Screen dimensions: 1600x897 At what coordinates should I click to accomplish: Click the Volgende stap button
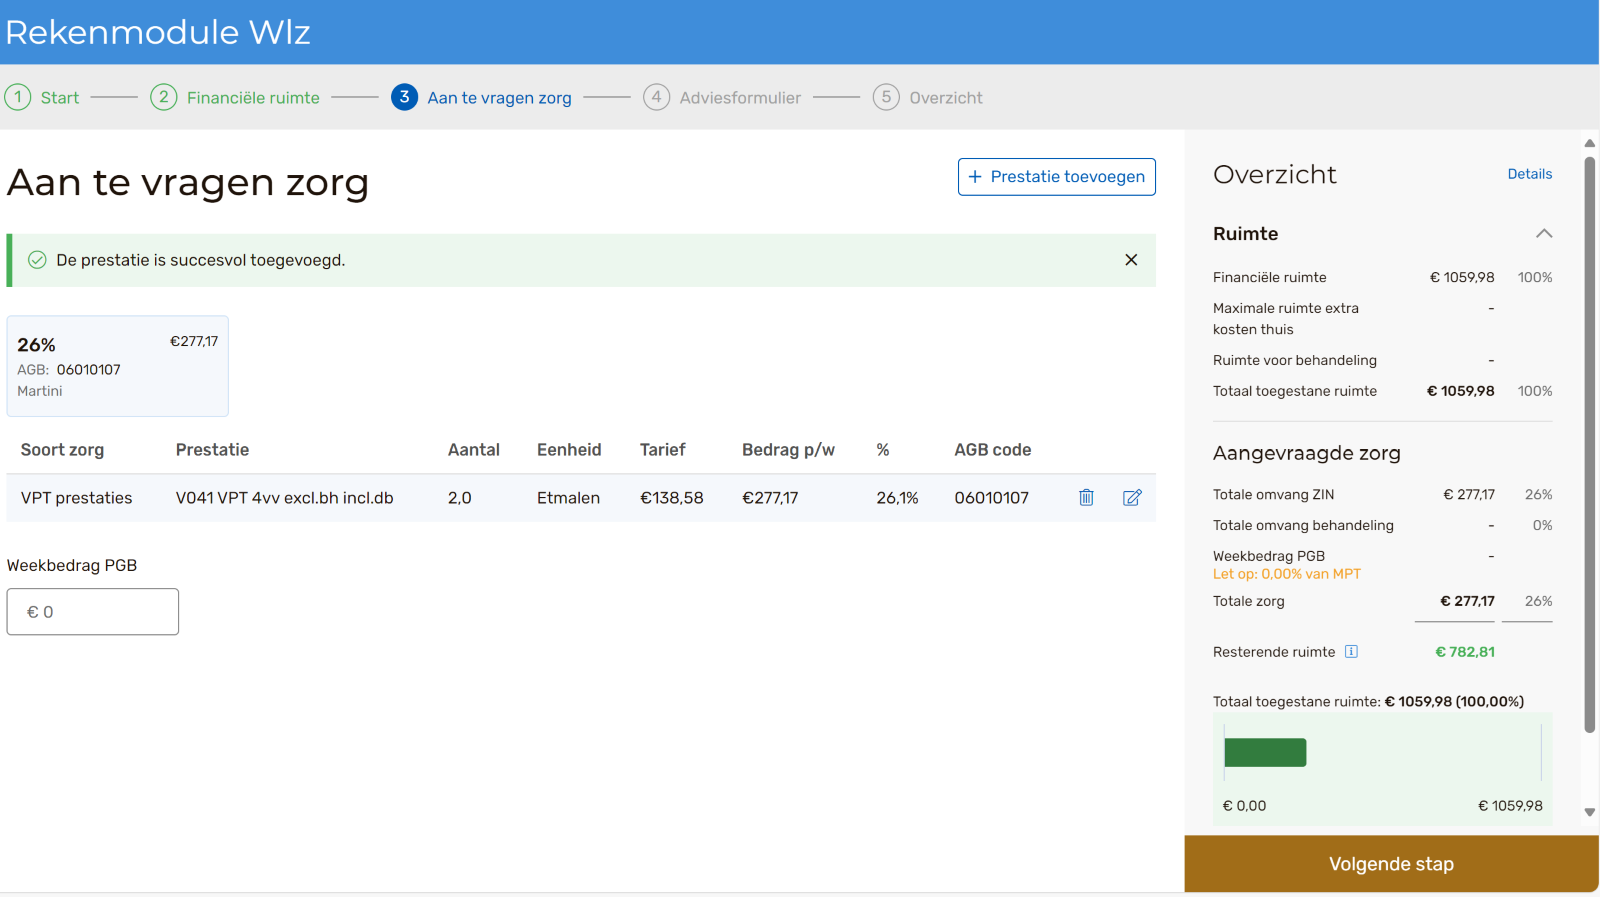(x=1391, y=864)
